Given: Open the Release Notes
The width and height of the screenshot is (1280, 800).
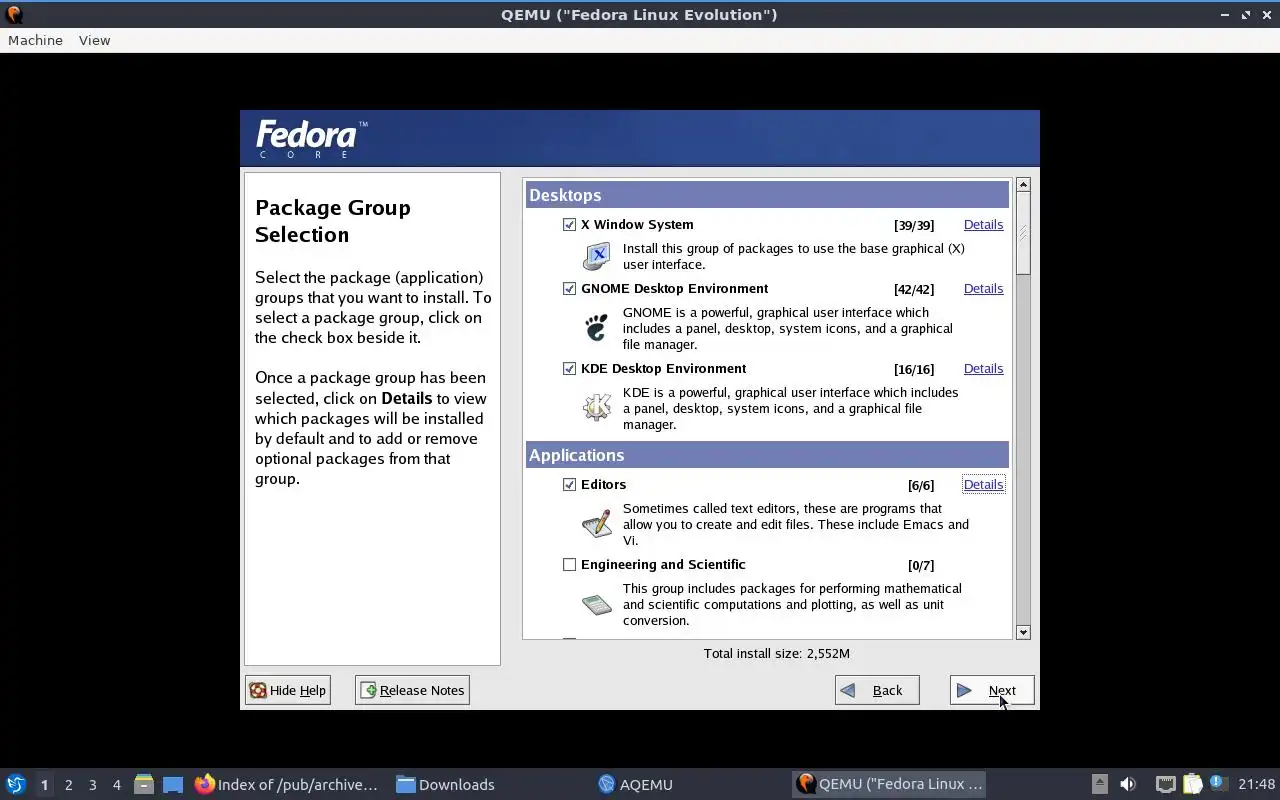Looking at the screenshot, I should point(412,690).
